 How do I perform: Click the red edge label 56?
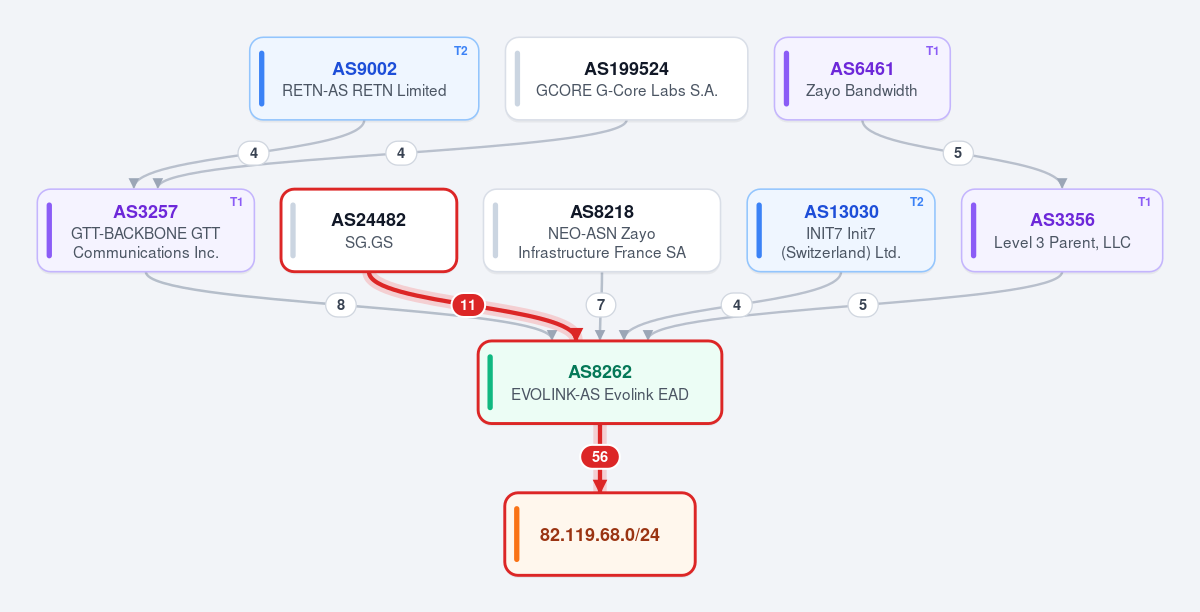point(600,457)
